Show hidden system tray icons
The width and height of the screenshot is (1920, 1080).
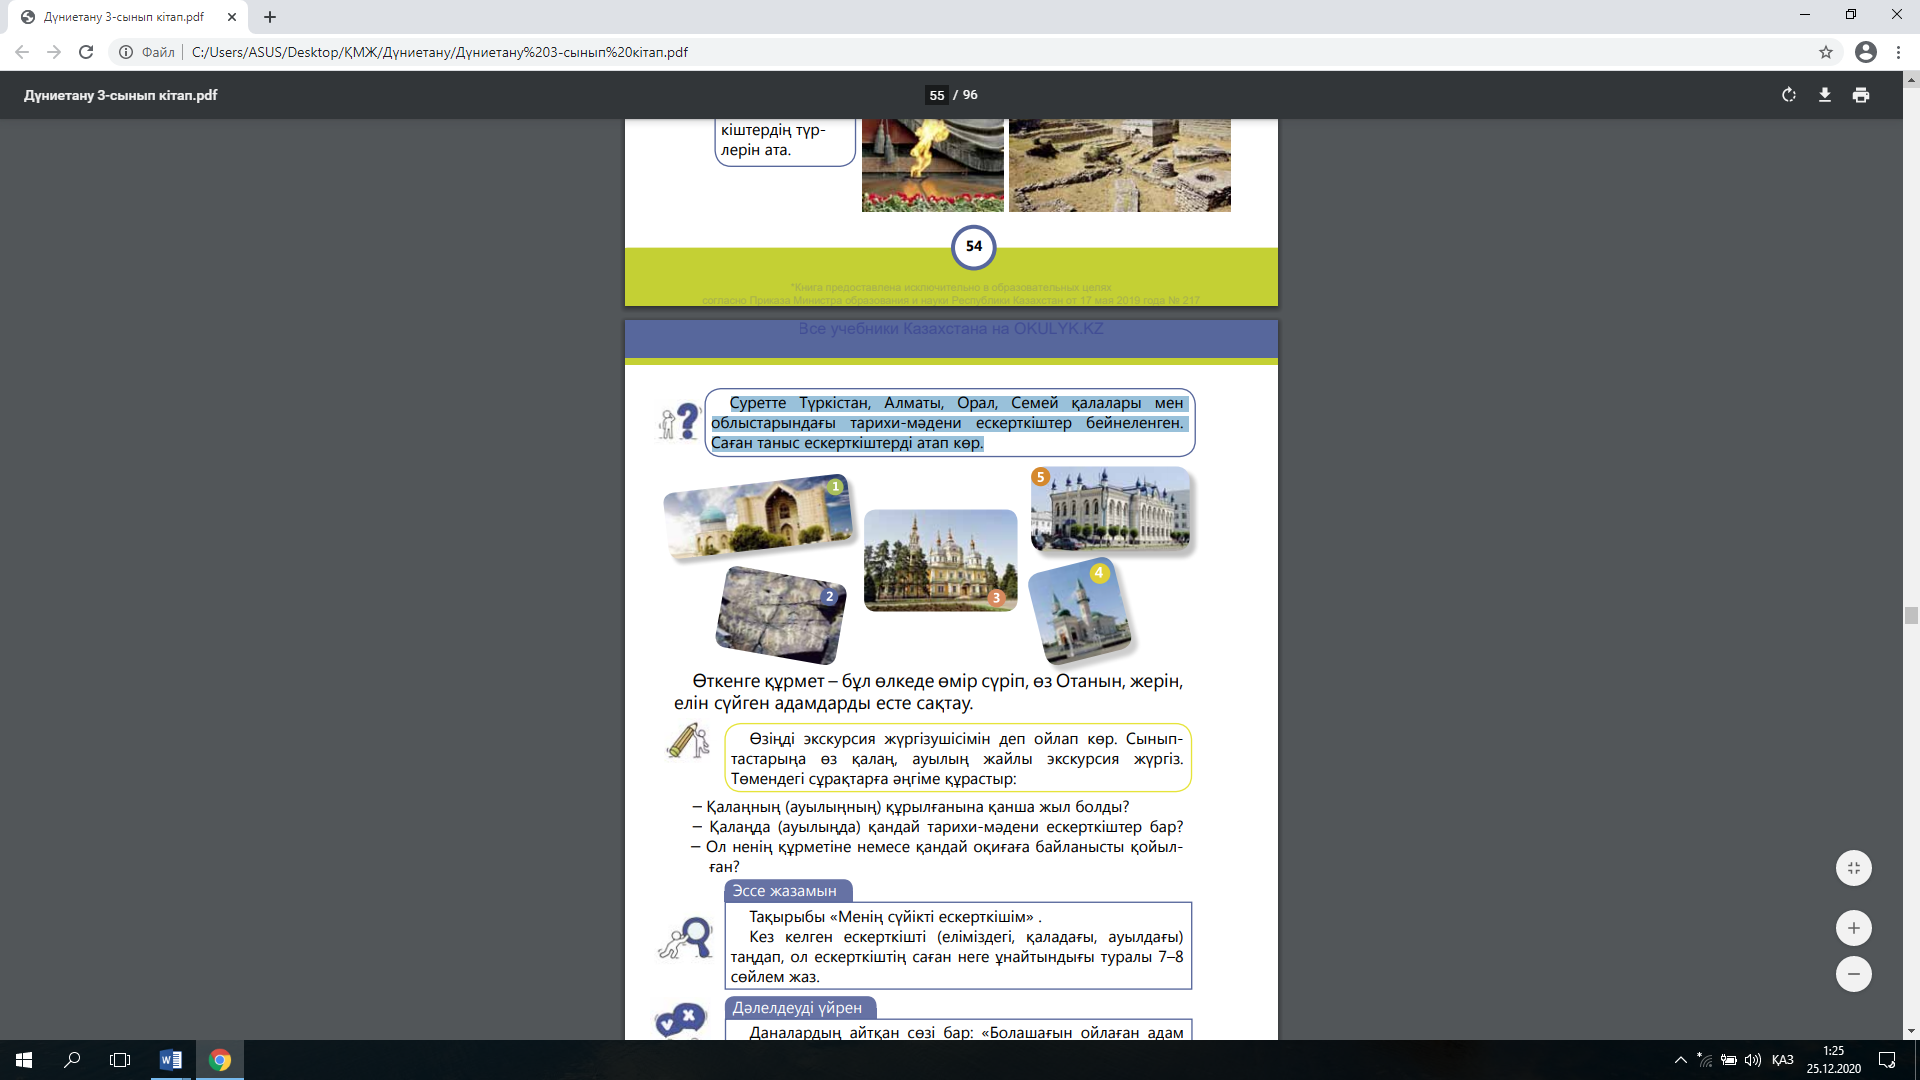point(1681,1060)
